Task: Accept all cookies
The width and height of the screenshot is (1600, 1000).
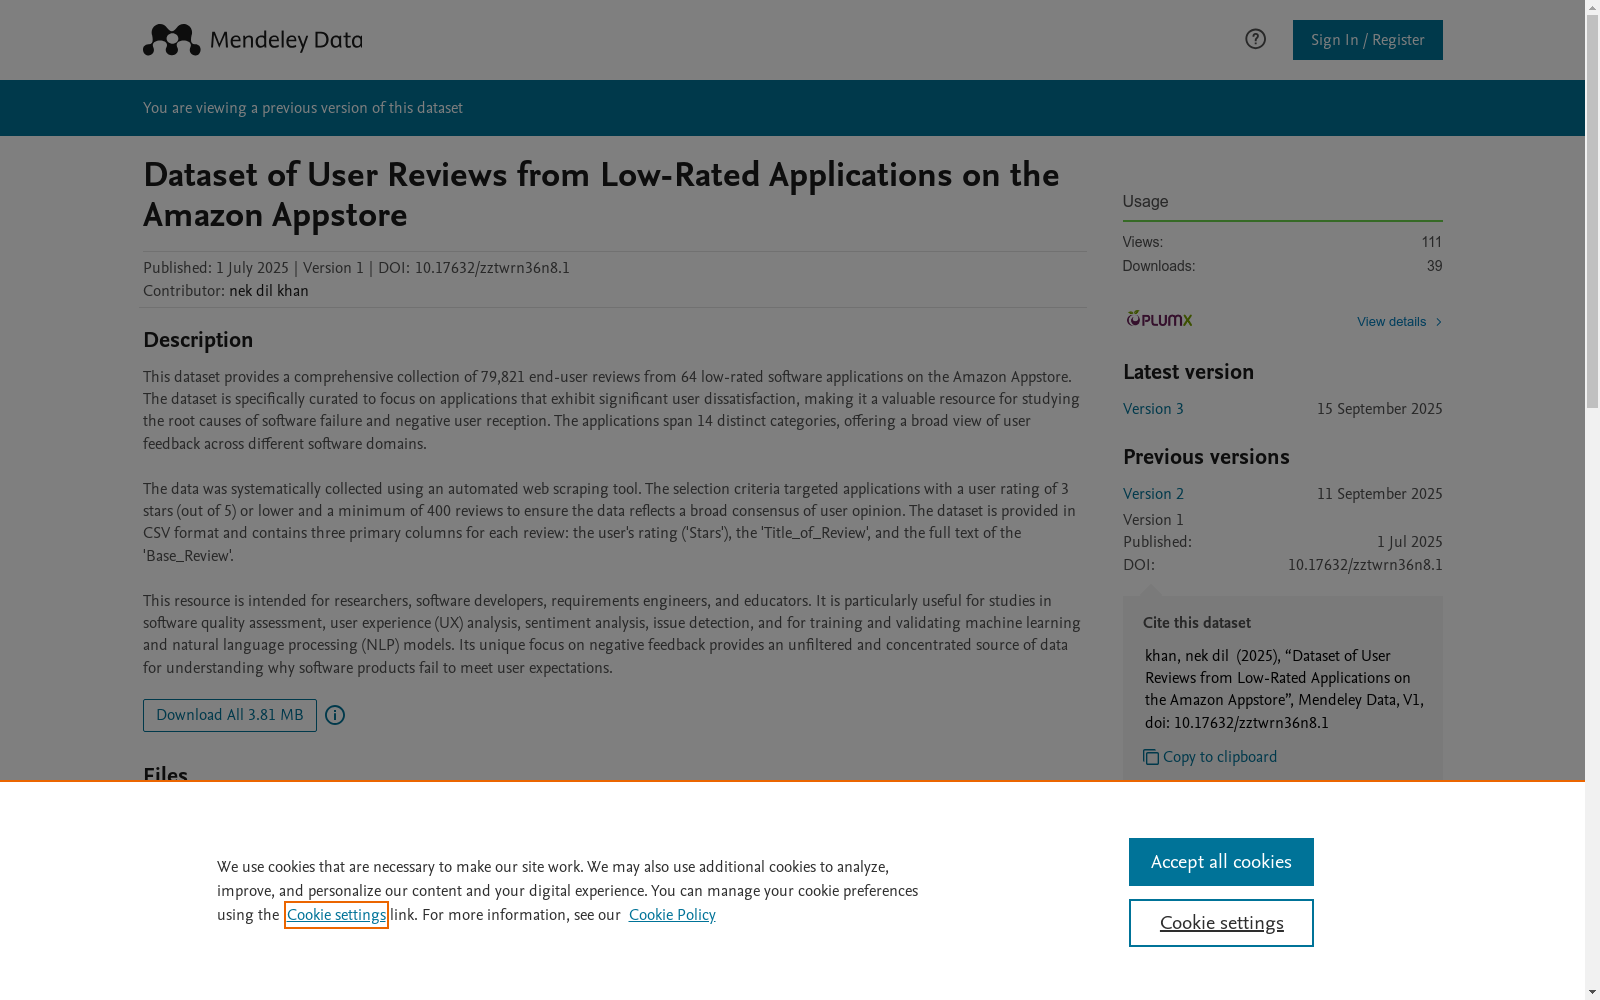Action: click(1221, 862)
